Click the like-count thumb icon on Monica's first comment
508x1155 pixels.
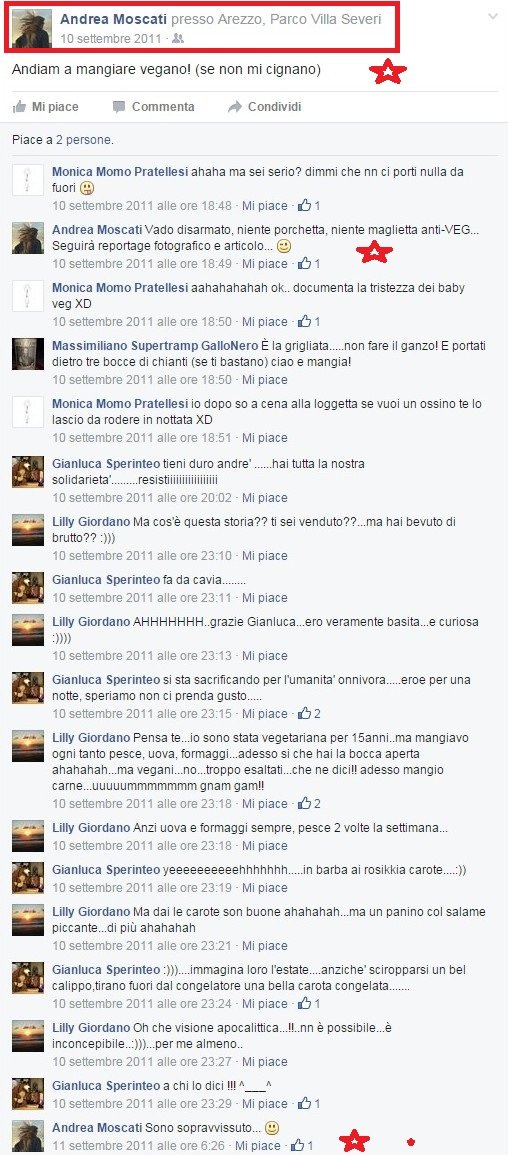click(304, 206)
